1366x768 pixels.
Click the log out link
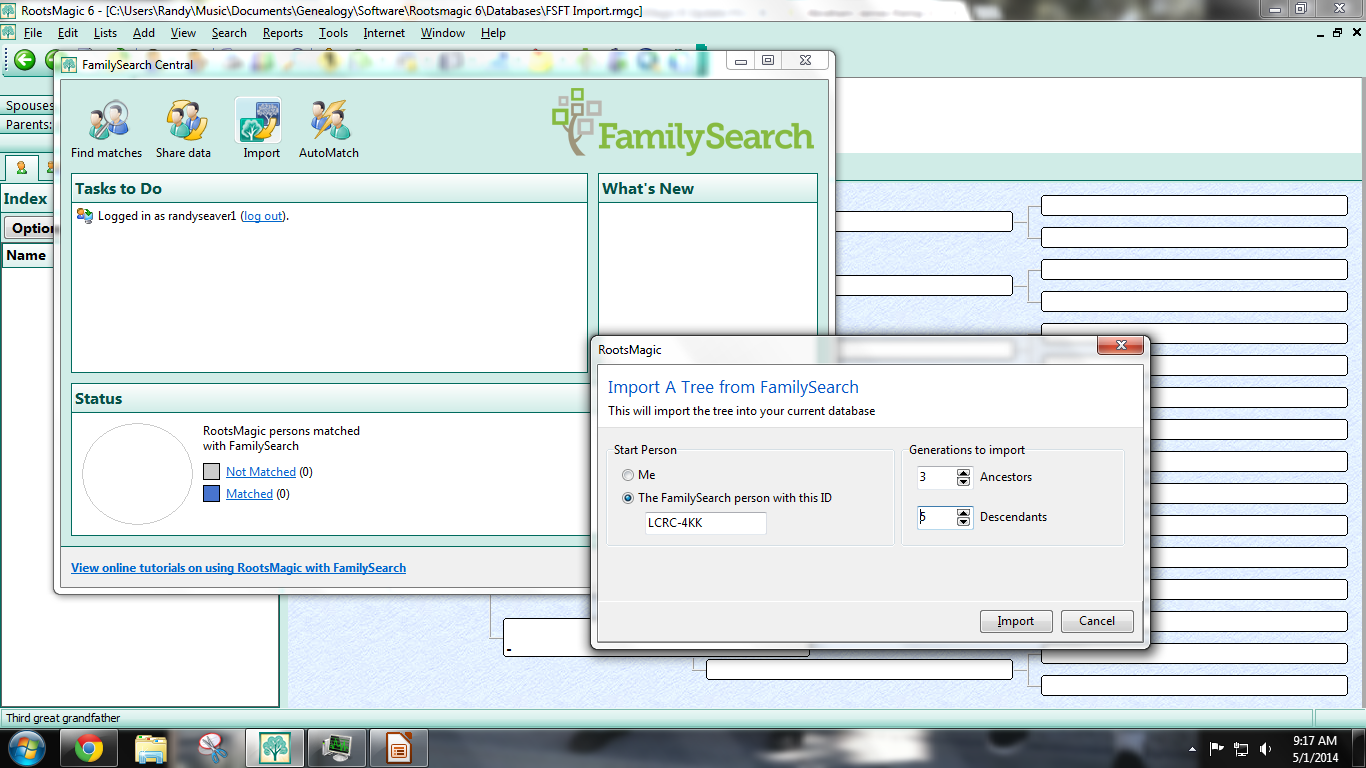click(263, 216)
